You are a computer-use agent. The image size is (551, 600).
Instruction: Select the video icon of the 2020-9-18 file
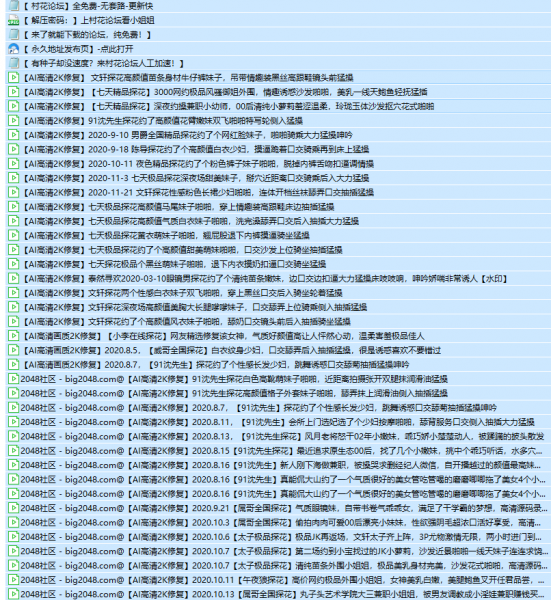[13, 149]
